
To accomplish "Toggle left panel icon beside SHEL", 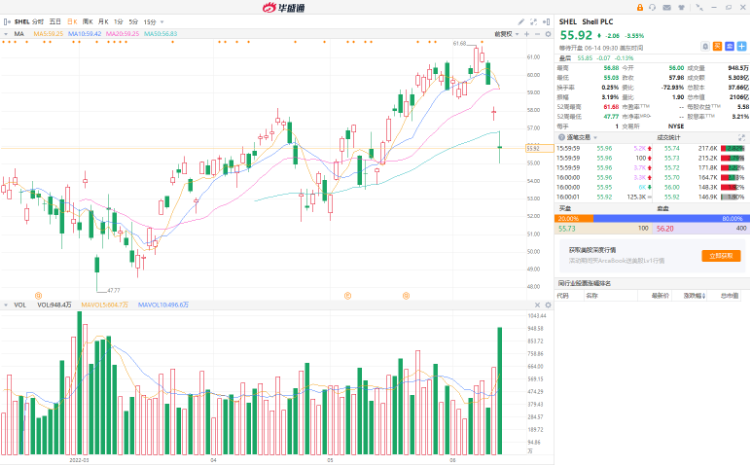I will 7,22.
